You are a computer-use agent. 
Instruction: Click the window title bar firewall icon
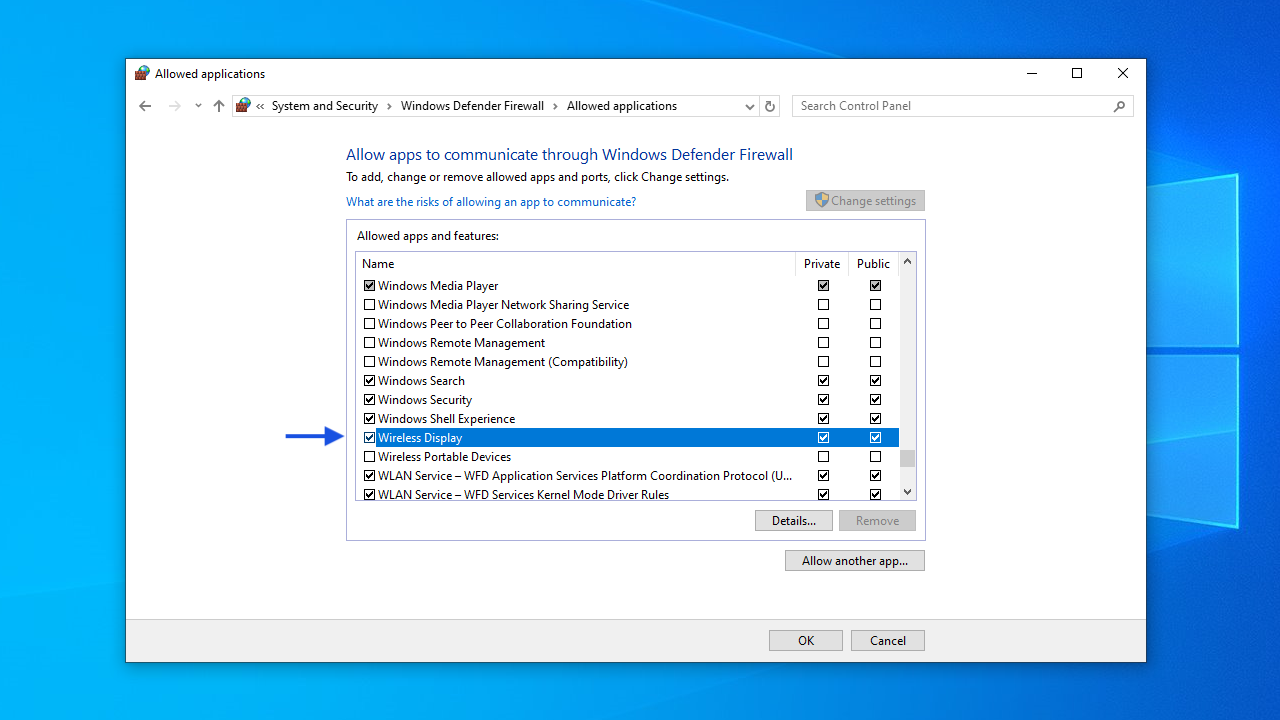(142, 73)
